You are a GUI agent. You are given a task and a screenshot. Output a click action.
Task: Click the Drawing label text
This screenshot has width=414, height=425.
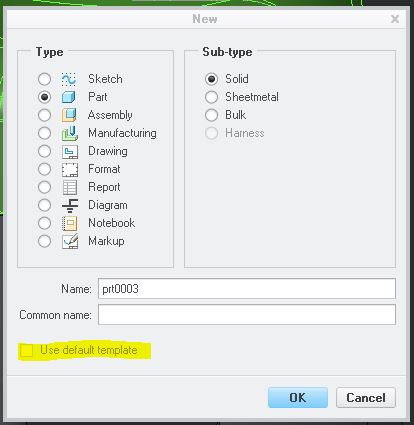point(108,151)
